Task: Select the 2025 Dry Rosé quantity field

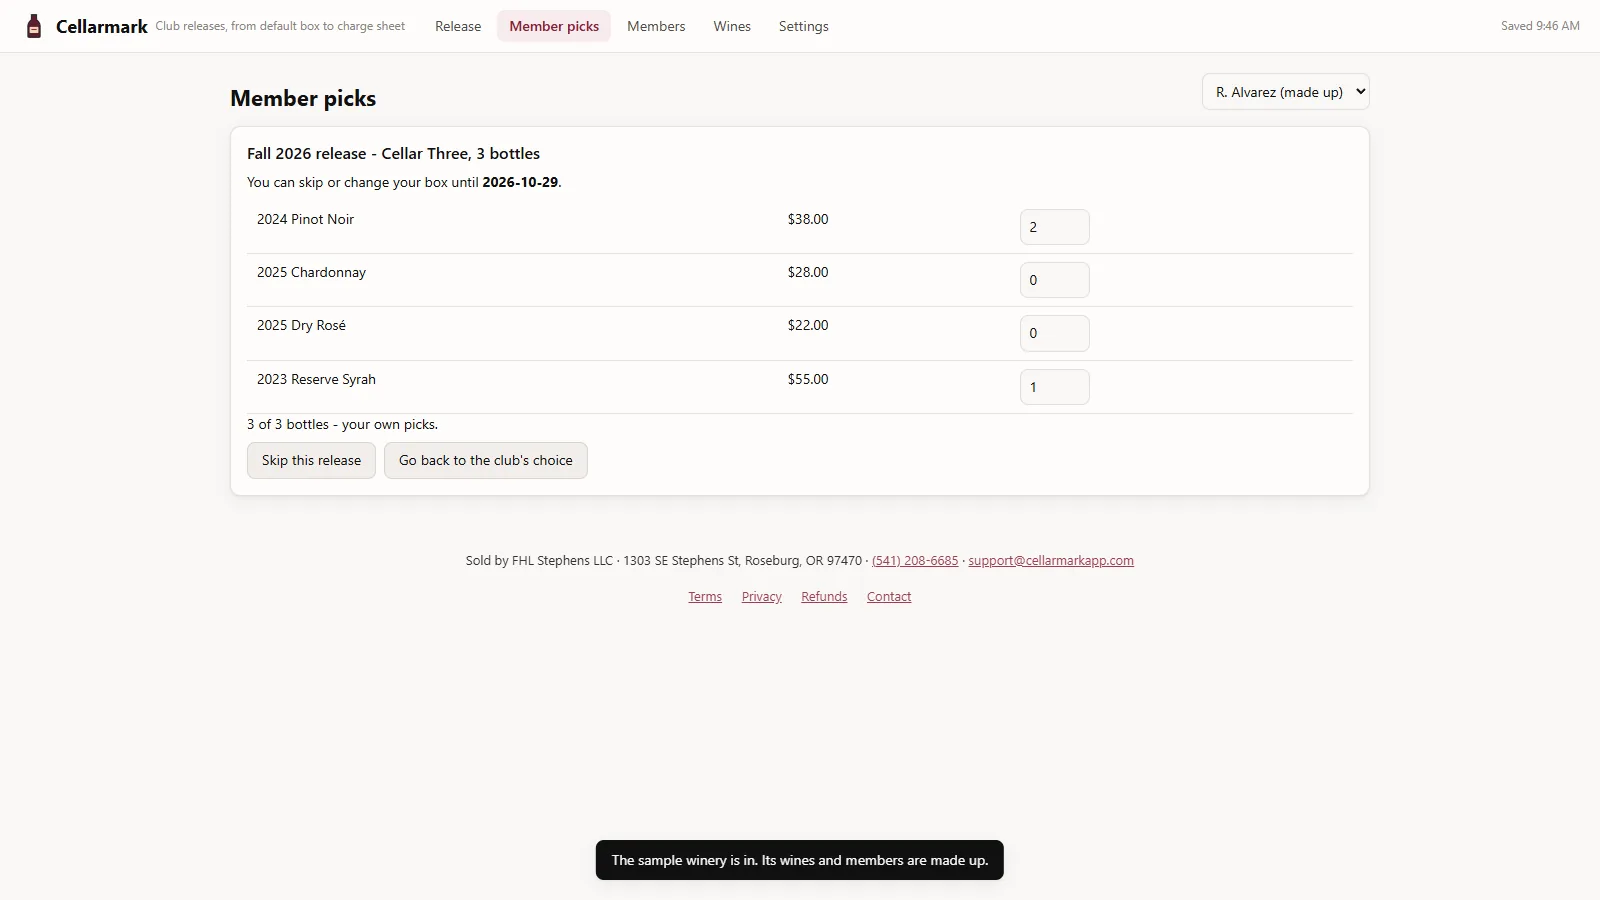Action: (1054, 333)
